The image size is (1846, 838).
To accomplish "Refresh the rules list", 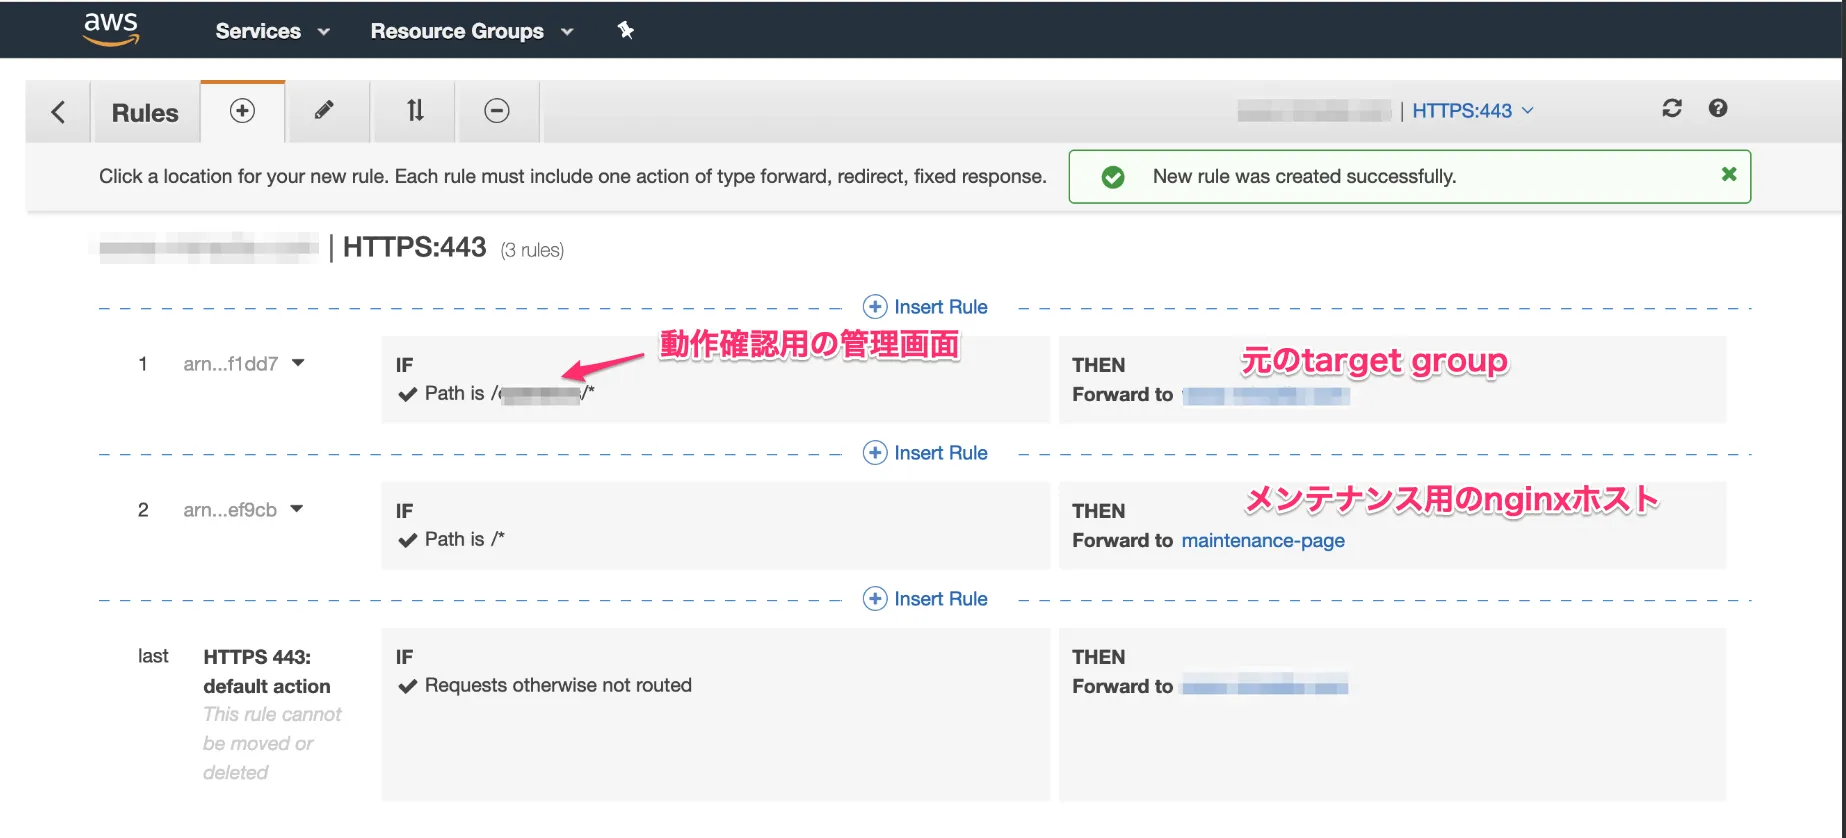I will [1671, 109].
